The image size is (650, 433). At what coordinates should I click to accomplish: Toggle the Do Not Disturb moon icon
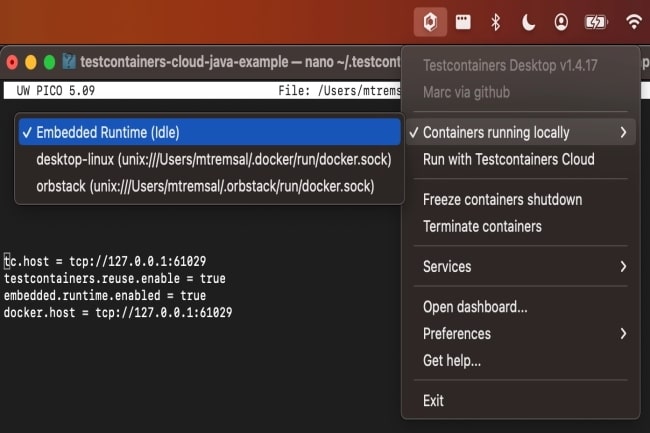pyautogui.click(x=528, y=22)
